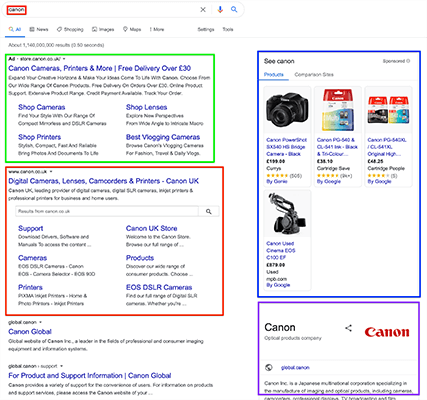Expand the dropdown beside www.canon.co.uk
This screenshot has width=427, height=400.
(51, 172)
